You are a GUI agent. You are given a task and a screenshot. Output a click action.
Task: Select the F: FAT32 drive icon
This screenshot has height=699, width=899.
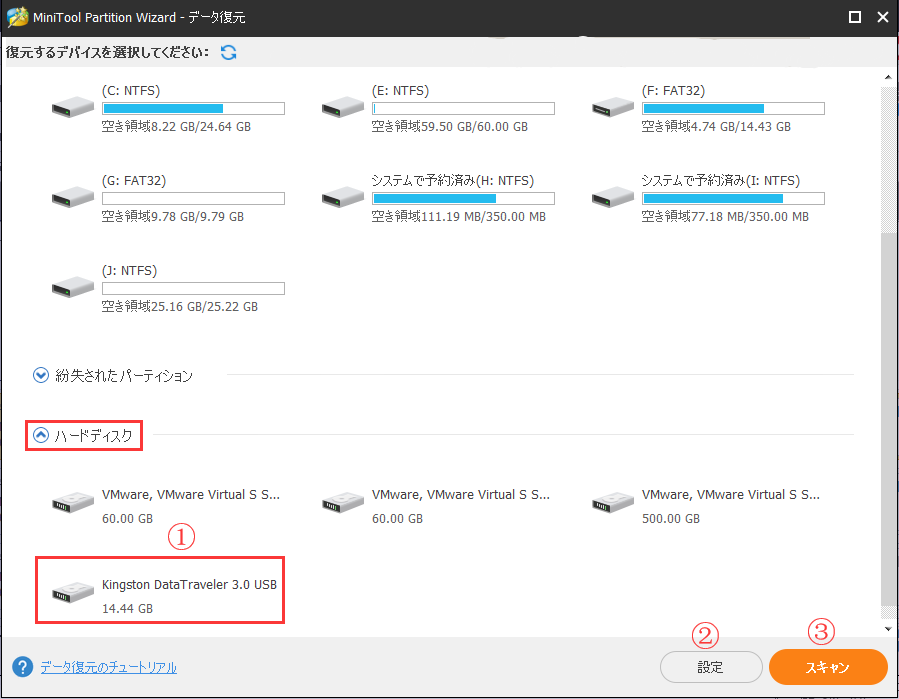[x=613, y=107]
